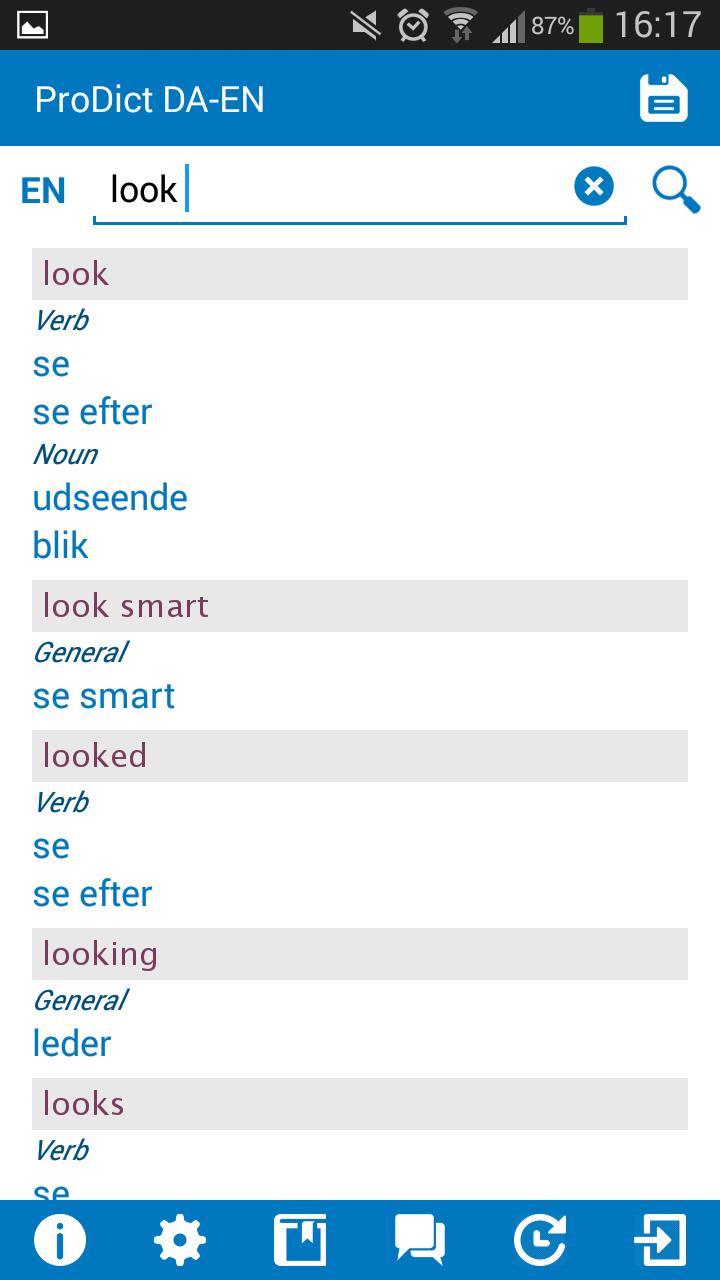Screen dimensions: 720x1280
Task: Open the translation 'se smart'
Action: pyautogui.click(x=104, y=696)
